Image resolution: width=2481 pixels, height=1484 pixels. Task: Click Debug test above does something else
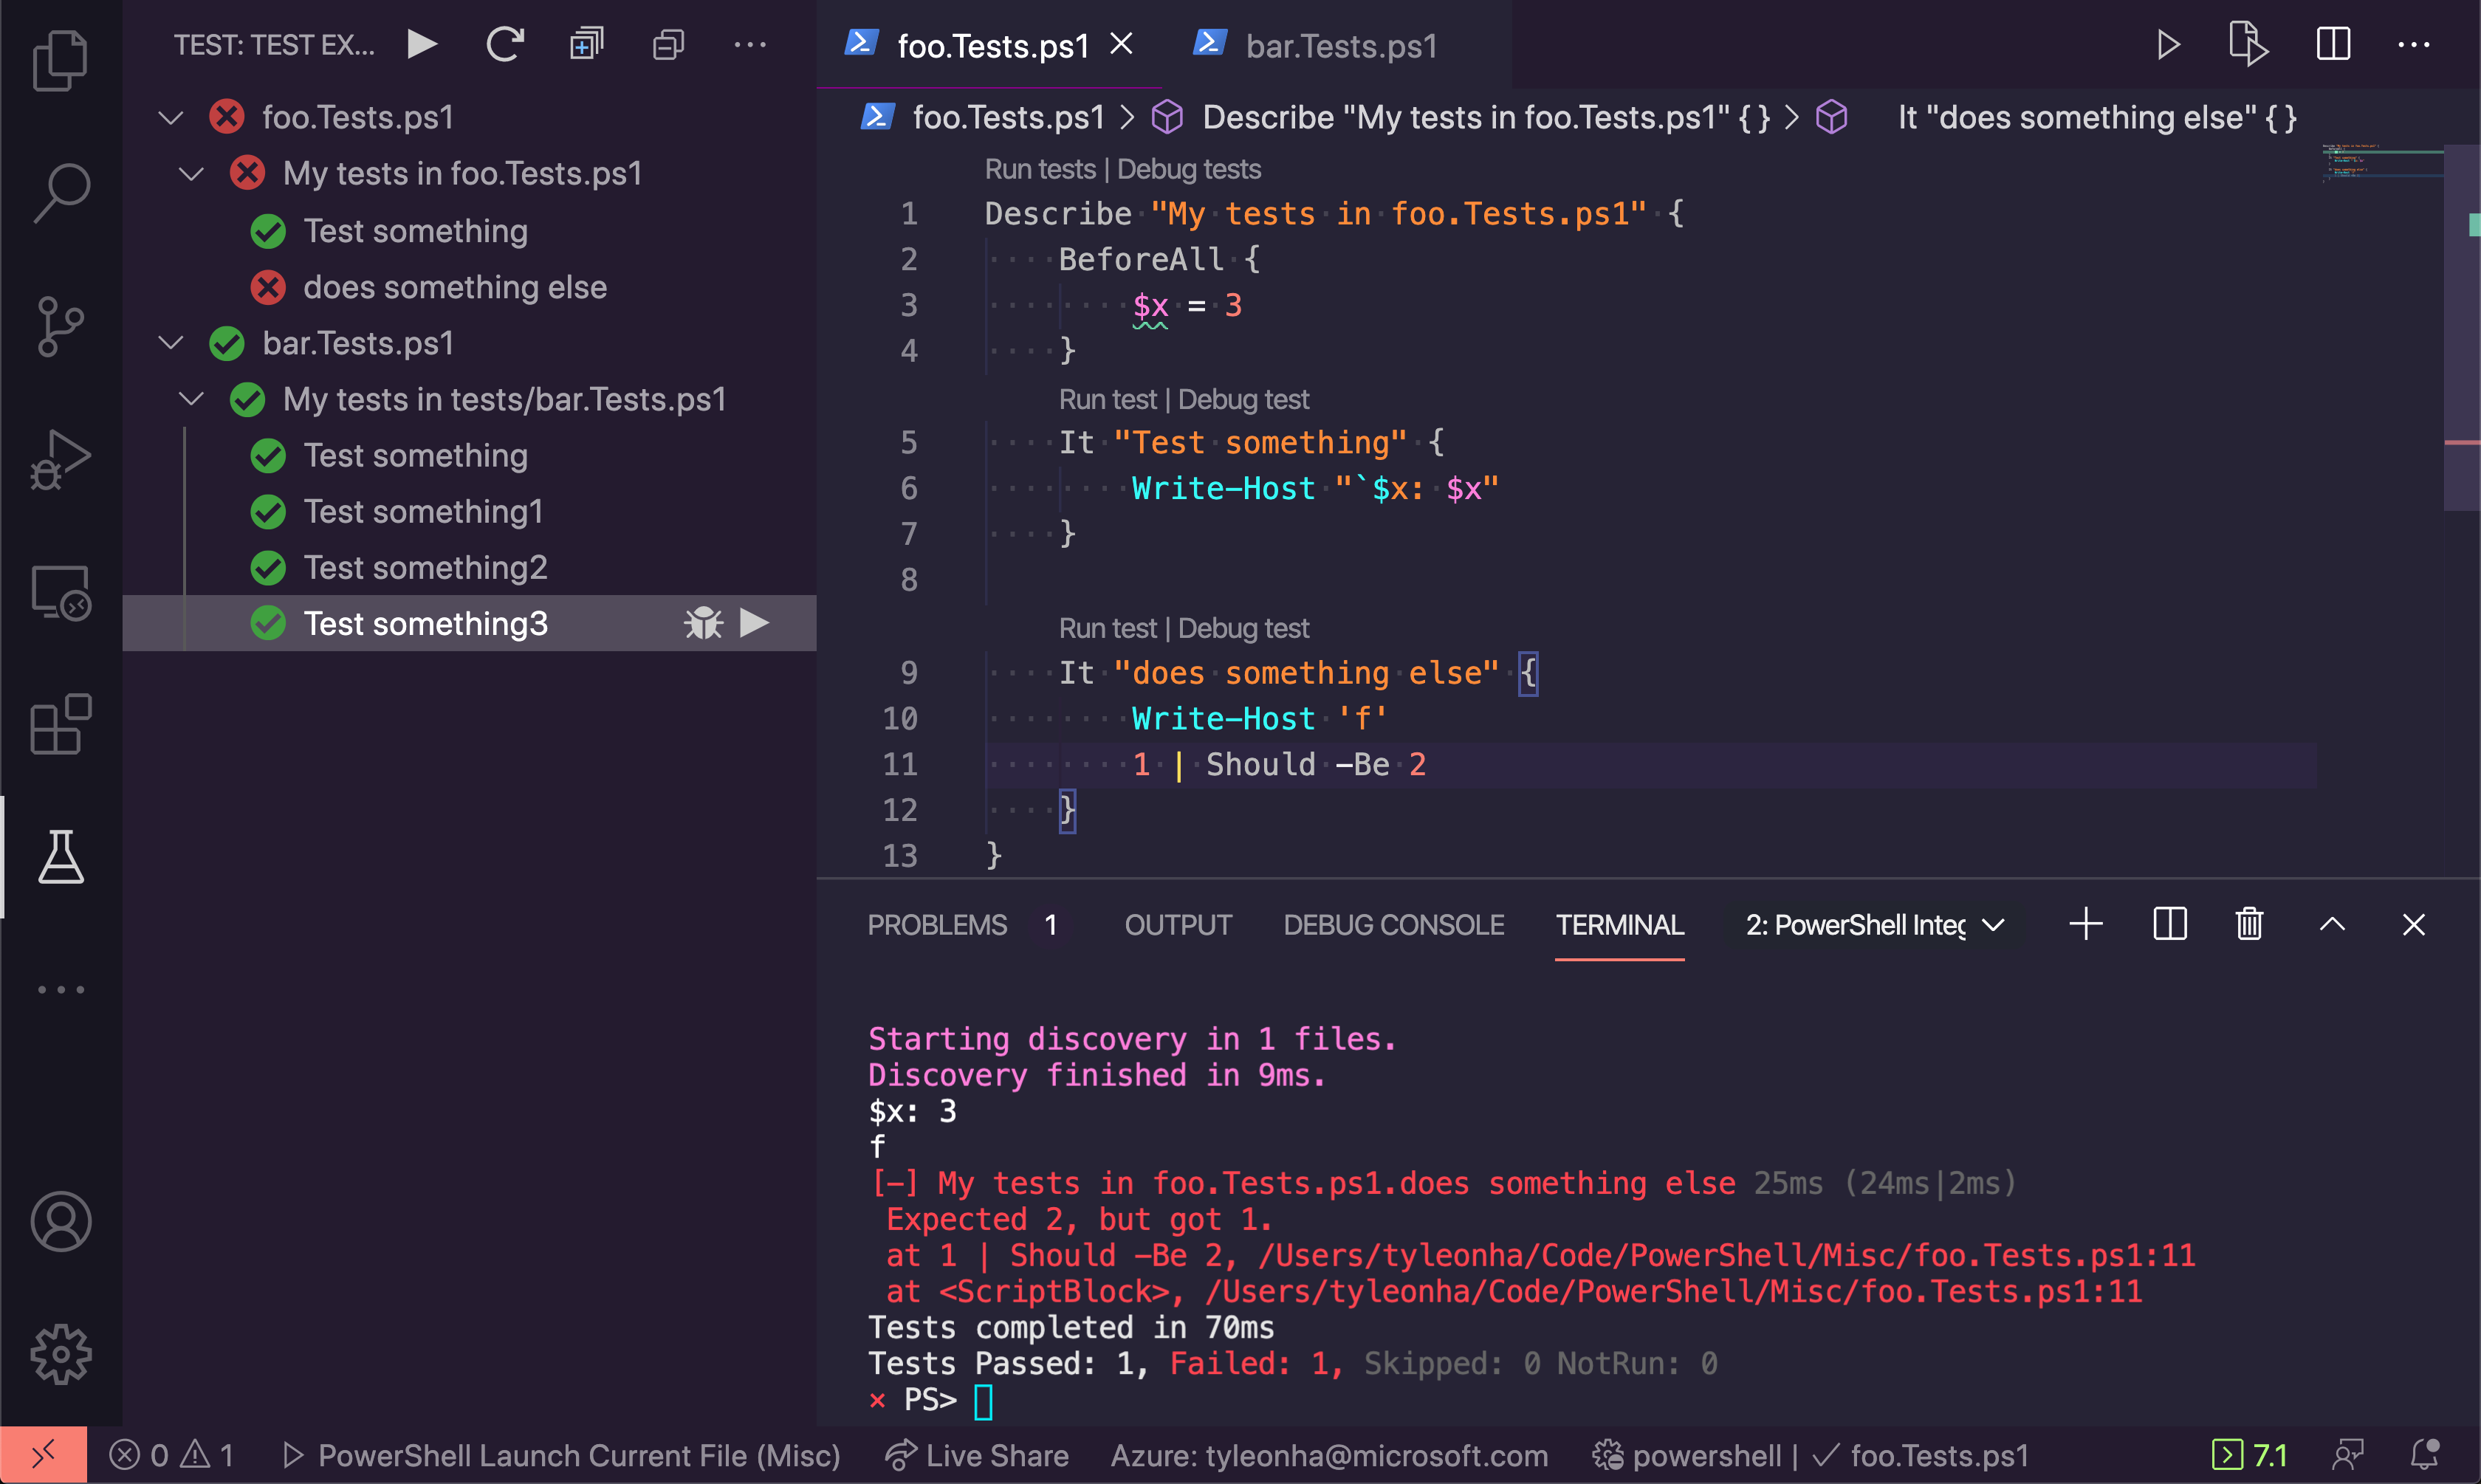(x=1244, y=627)
